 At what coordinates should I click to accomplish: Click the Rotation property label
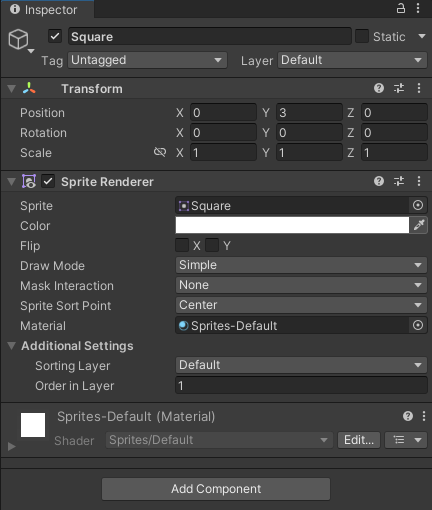click(x=43, y=133)
